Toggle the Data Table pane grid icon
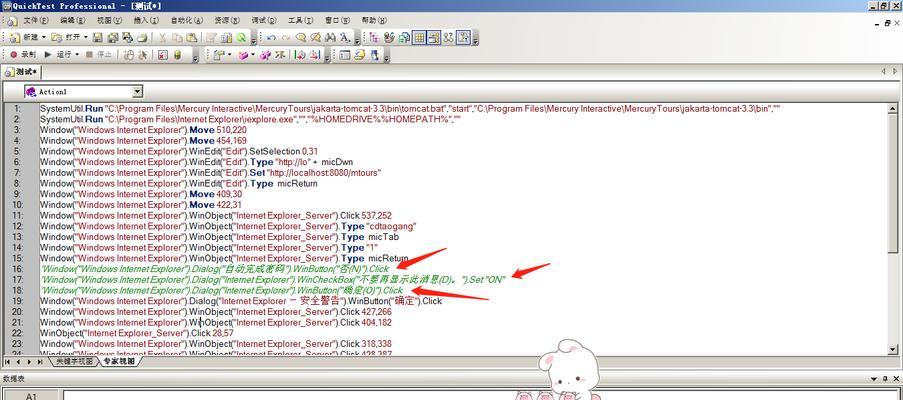The width and height of the screenshot is (903, 400). (419, 37)
